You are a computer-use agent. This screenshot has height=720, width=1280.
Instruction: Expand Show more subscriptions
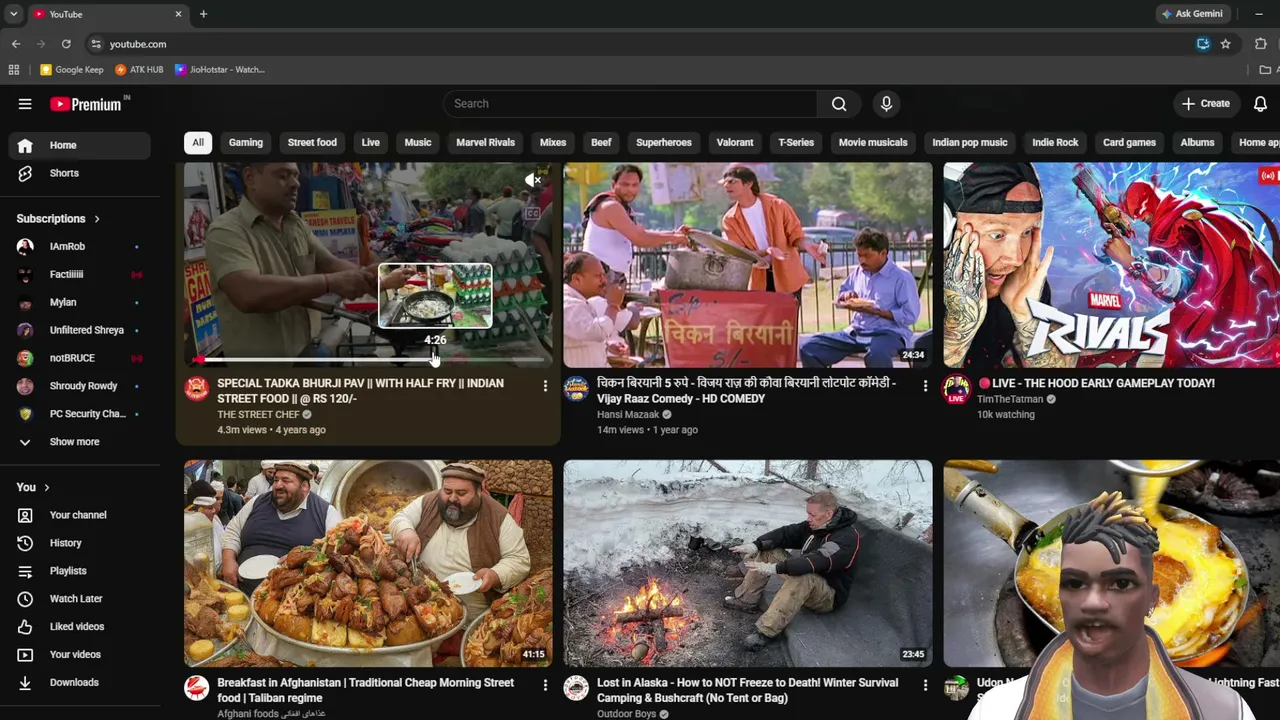point(80,442)
